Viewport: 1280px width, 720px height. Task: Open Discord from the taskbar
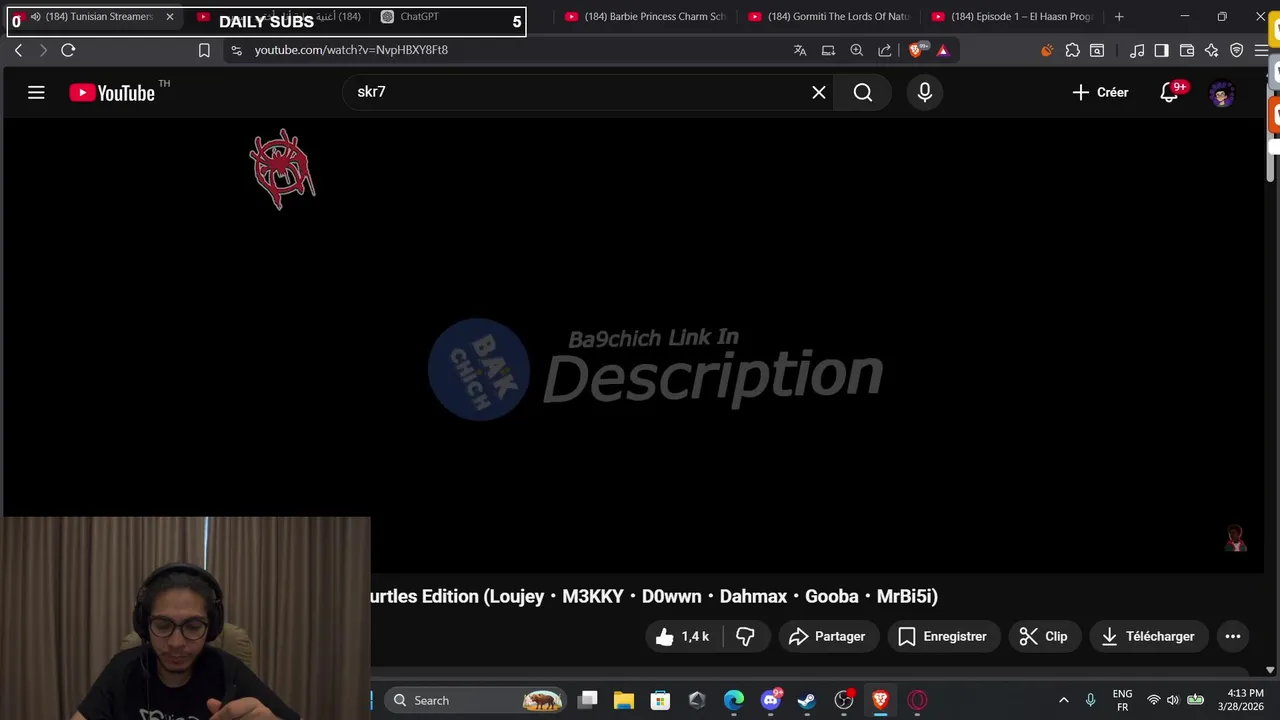[771, 700]
